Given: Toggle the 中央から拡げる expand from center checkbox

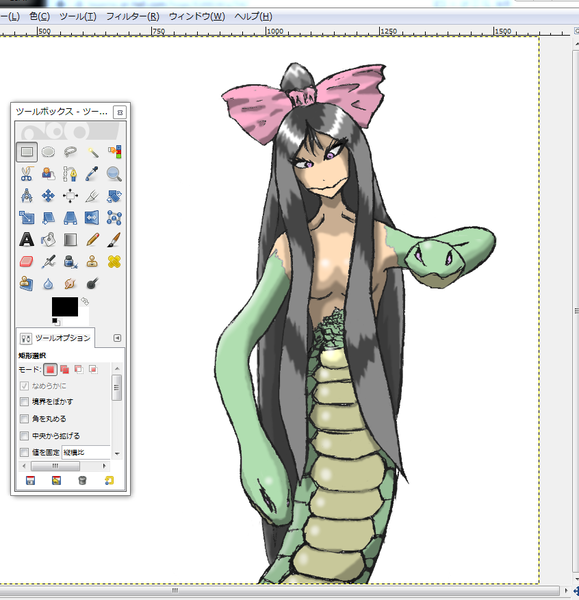Looking at the screenshot, I should tap(24, 436).
